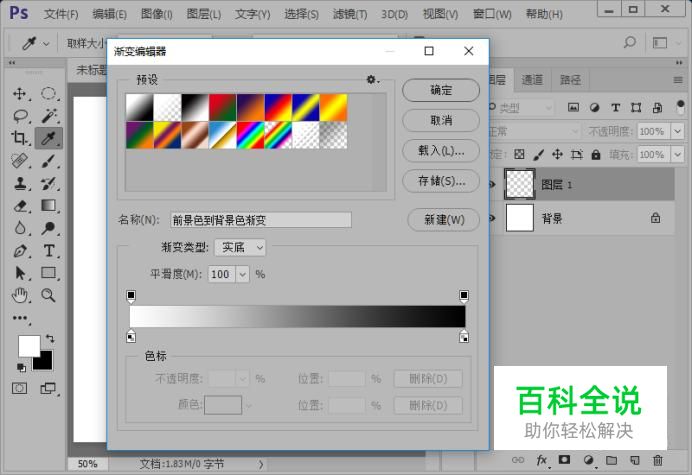Select the History Brush tool
This screenshot has width=692, height=475.
click(49, 183)
